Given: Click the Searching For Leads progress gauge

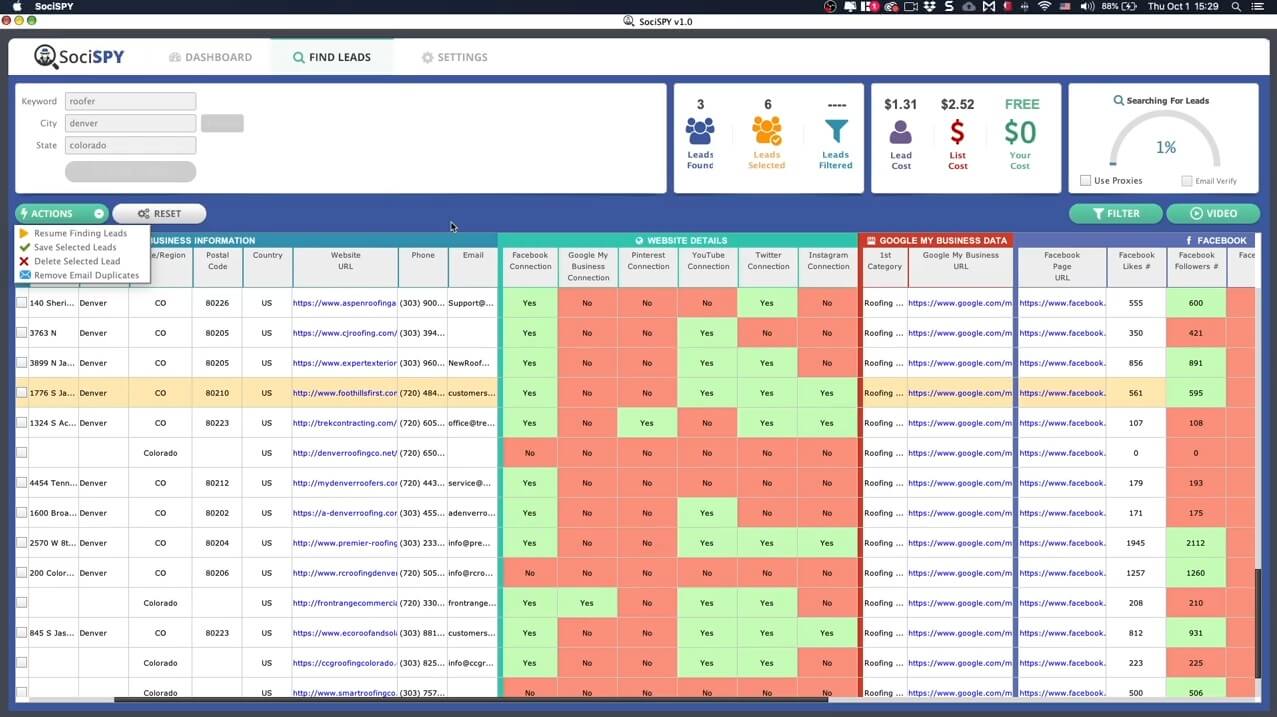Looking at the screenshot, I should (x=1165, y=140).
